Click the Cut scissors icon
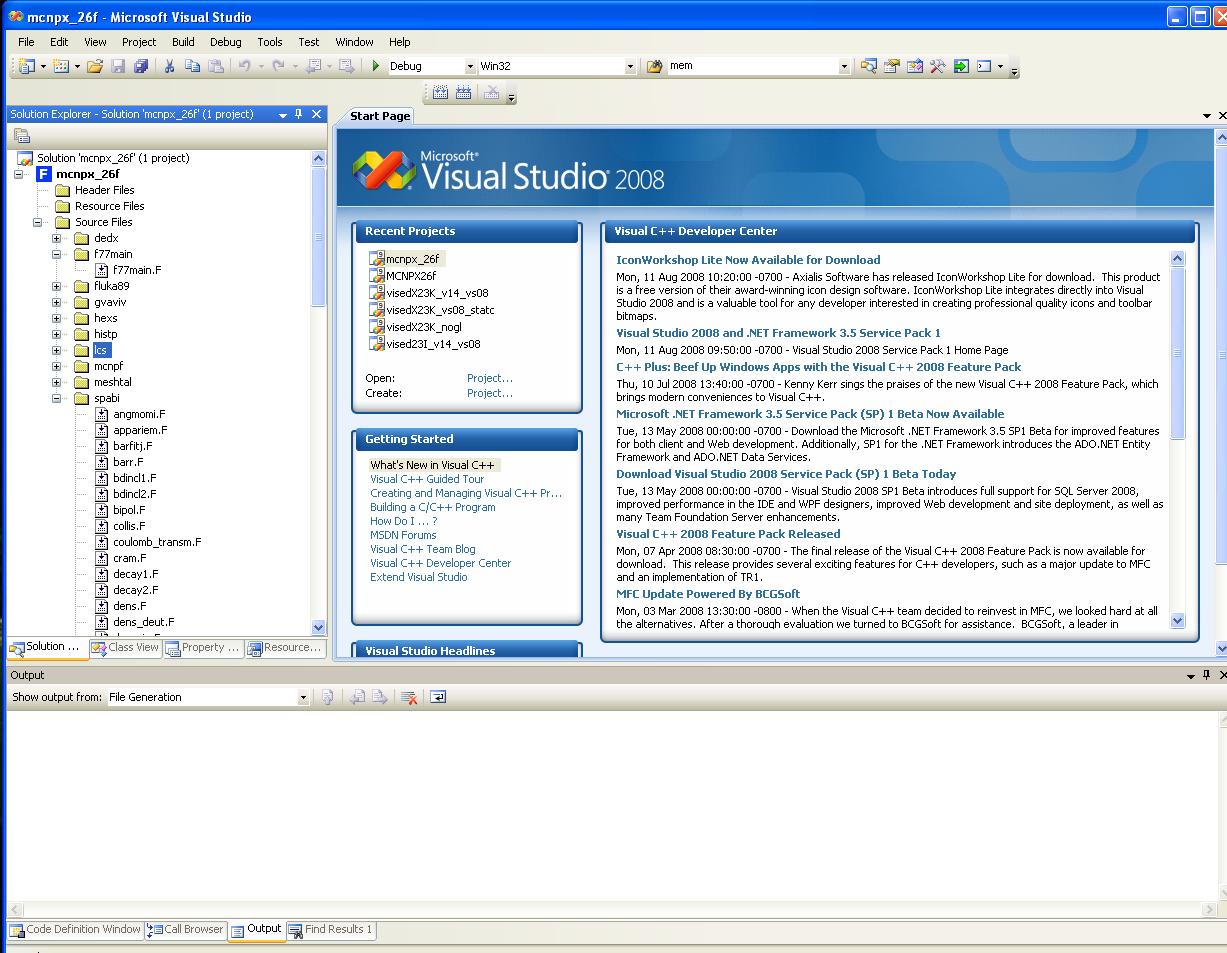The width and height of the screenshot is (1227, 953). [x=169, y=66]
